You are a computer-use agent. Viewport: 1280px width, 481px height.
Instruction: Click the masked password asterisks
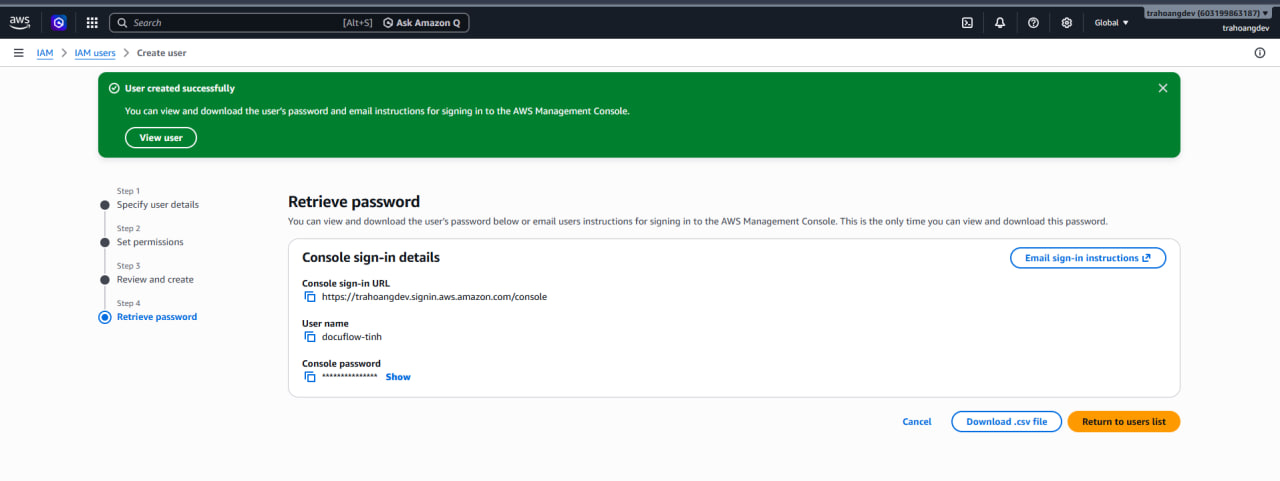350,377
